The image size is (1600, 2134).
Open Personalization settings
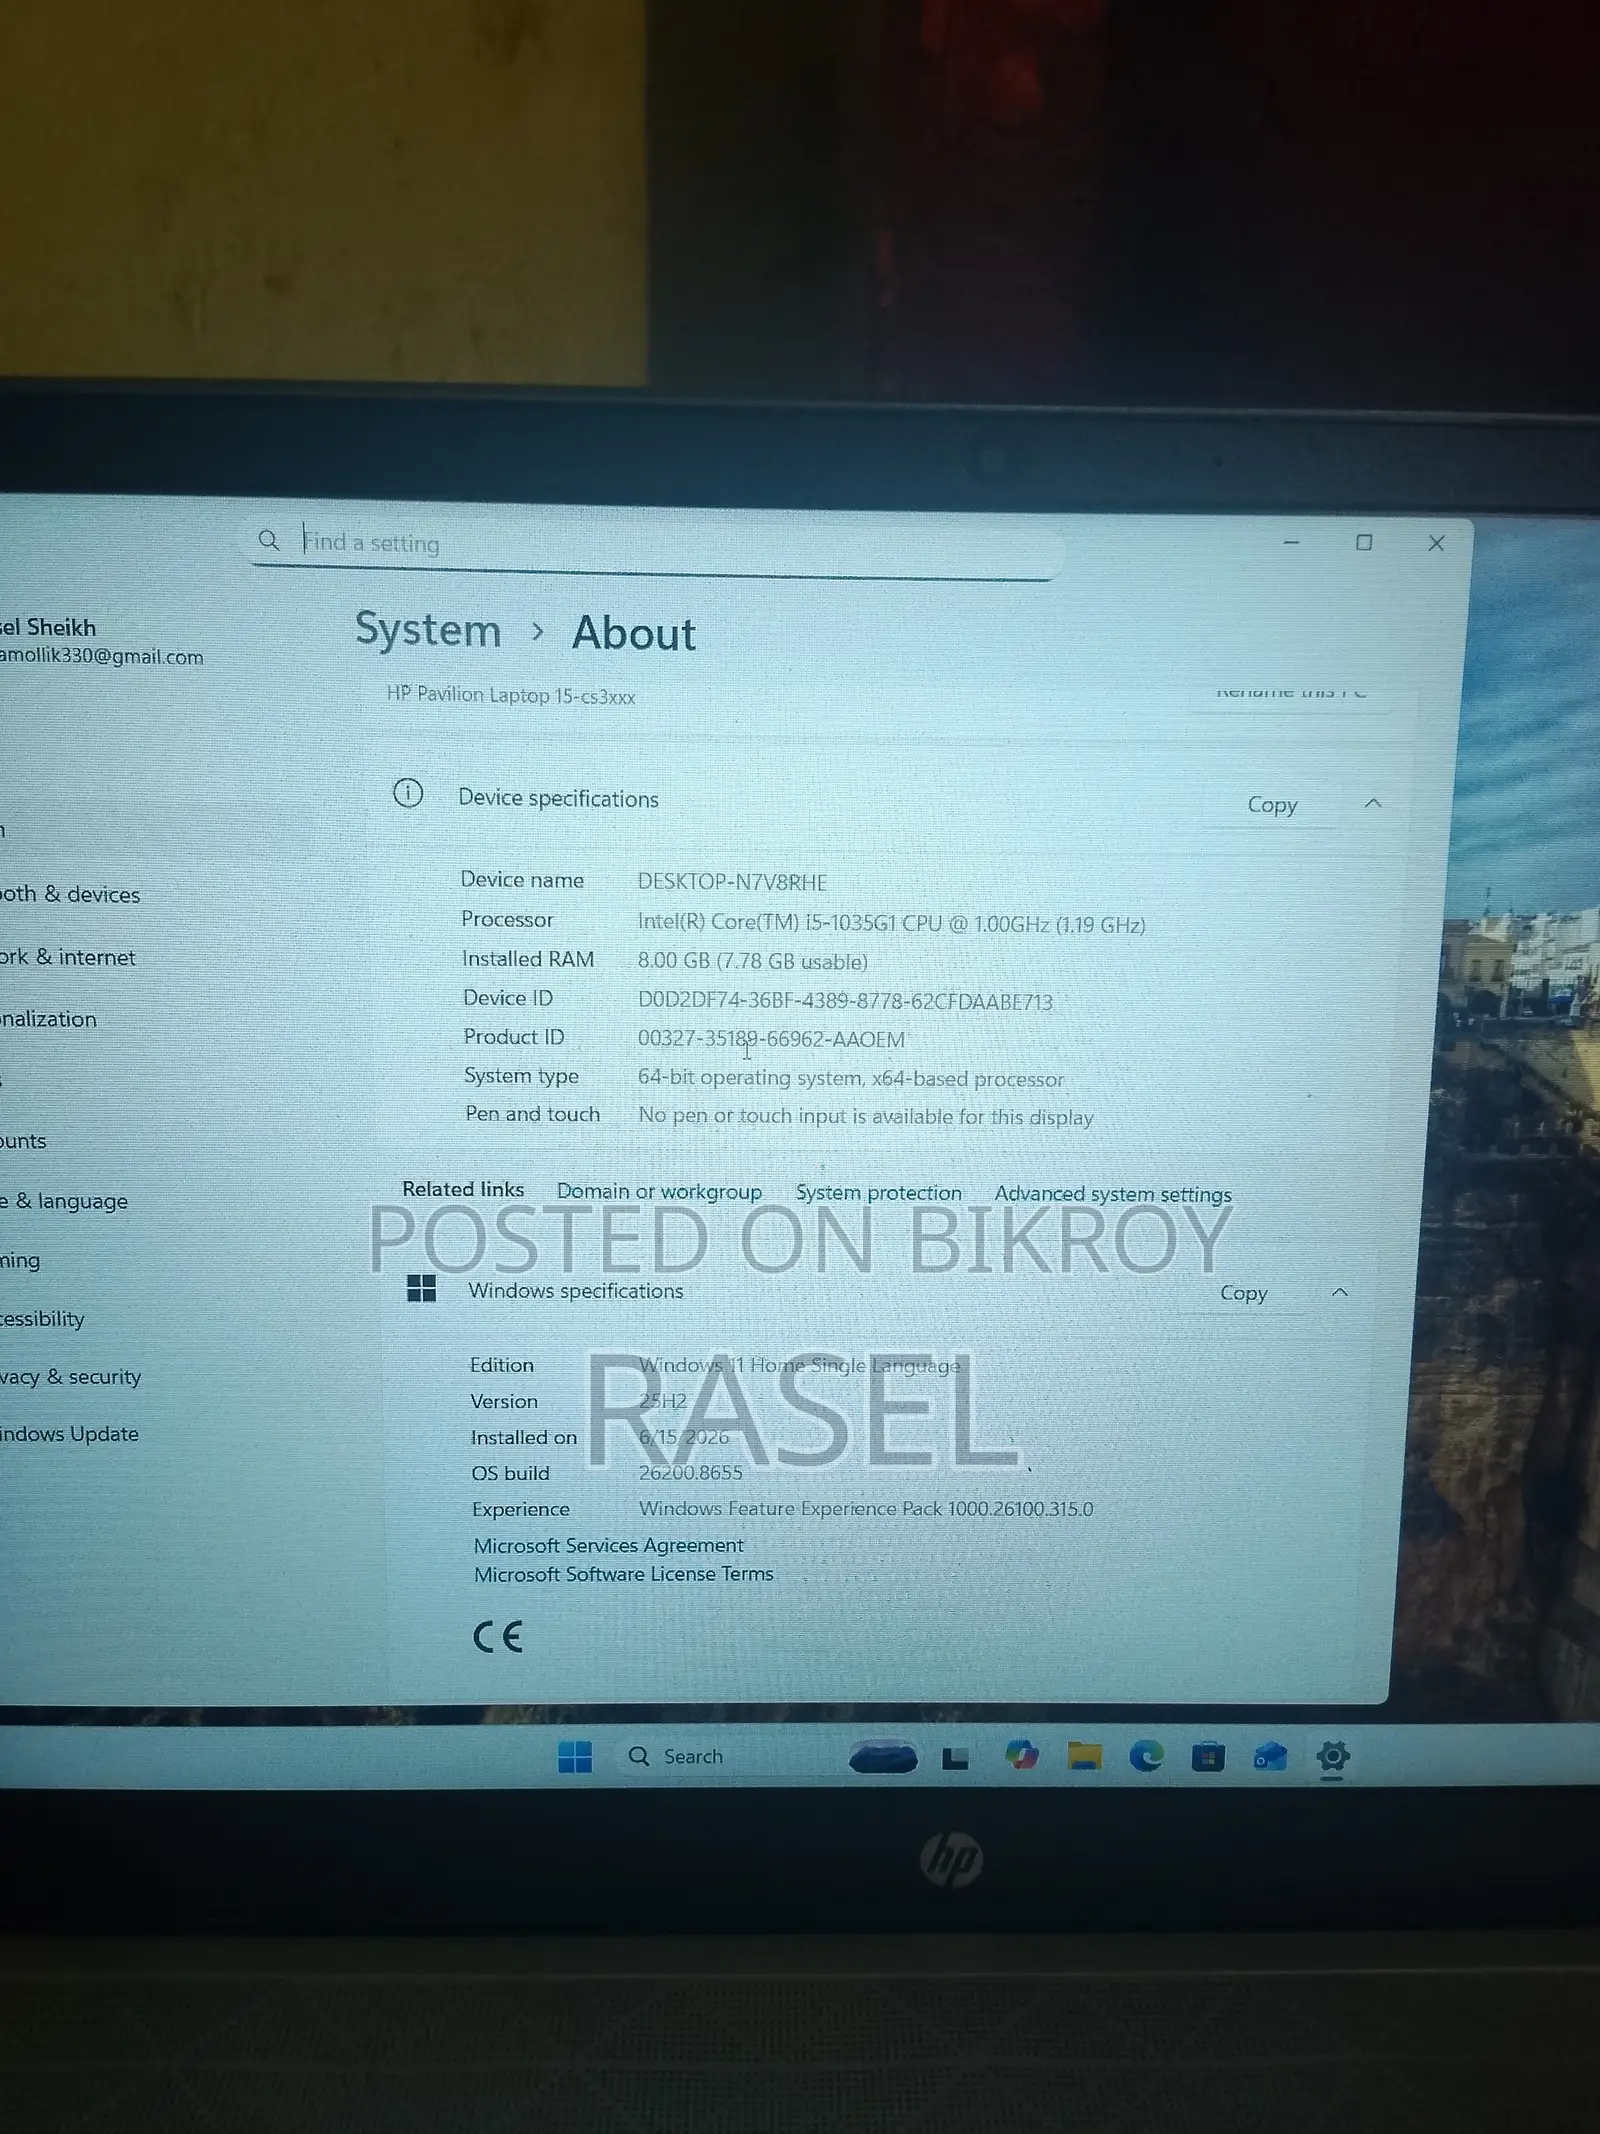50,1019
